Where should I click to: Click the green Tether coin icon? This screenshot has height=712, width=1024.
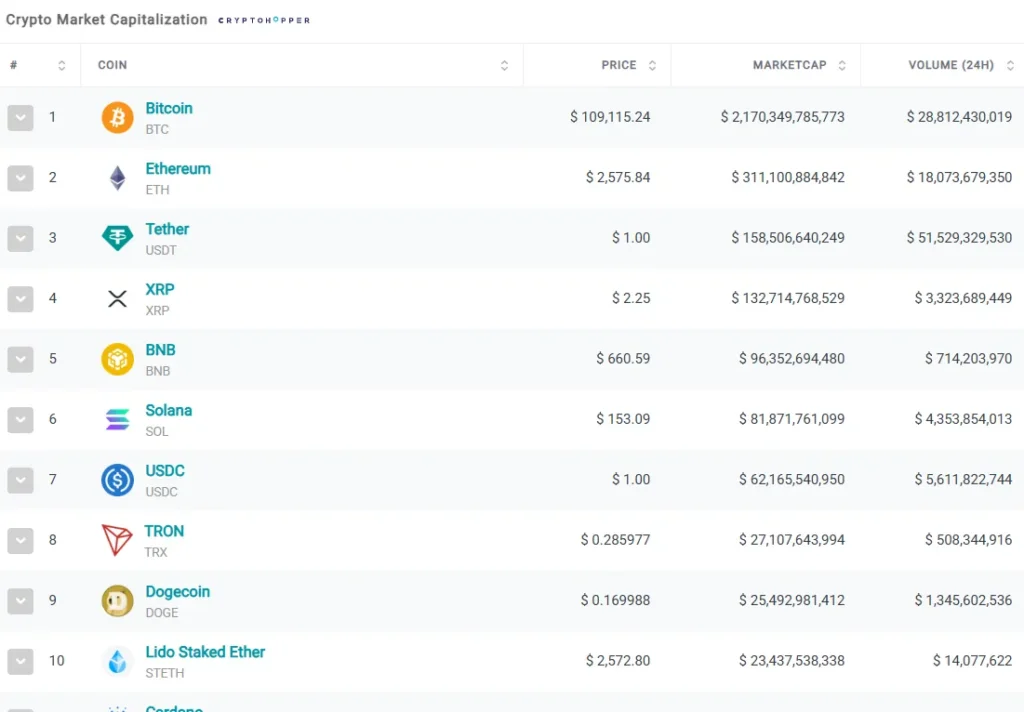click(x=117, y=238)
